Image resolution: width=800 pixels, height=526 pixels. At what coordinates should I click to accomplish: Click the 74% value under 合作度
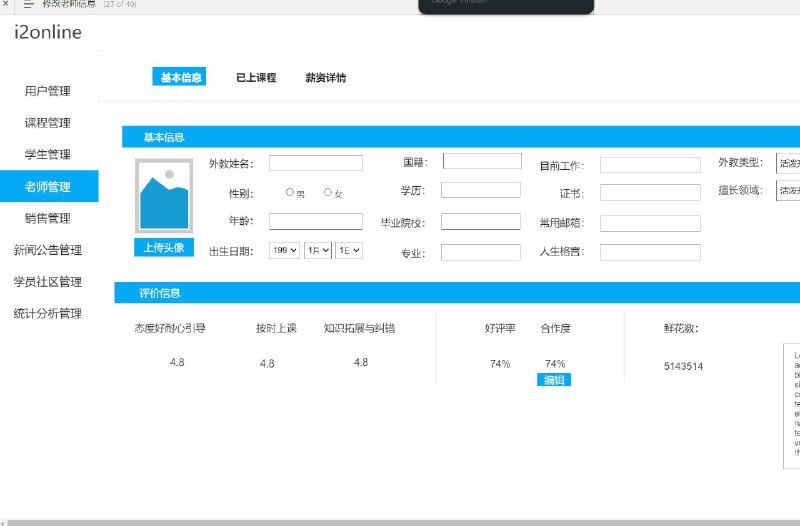[555, 364]
